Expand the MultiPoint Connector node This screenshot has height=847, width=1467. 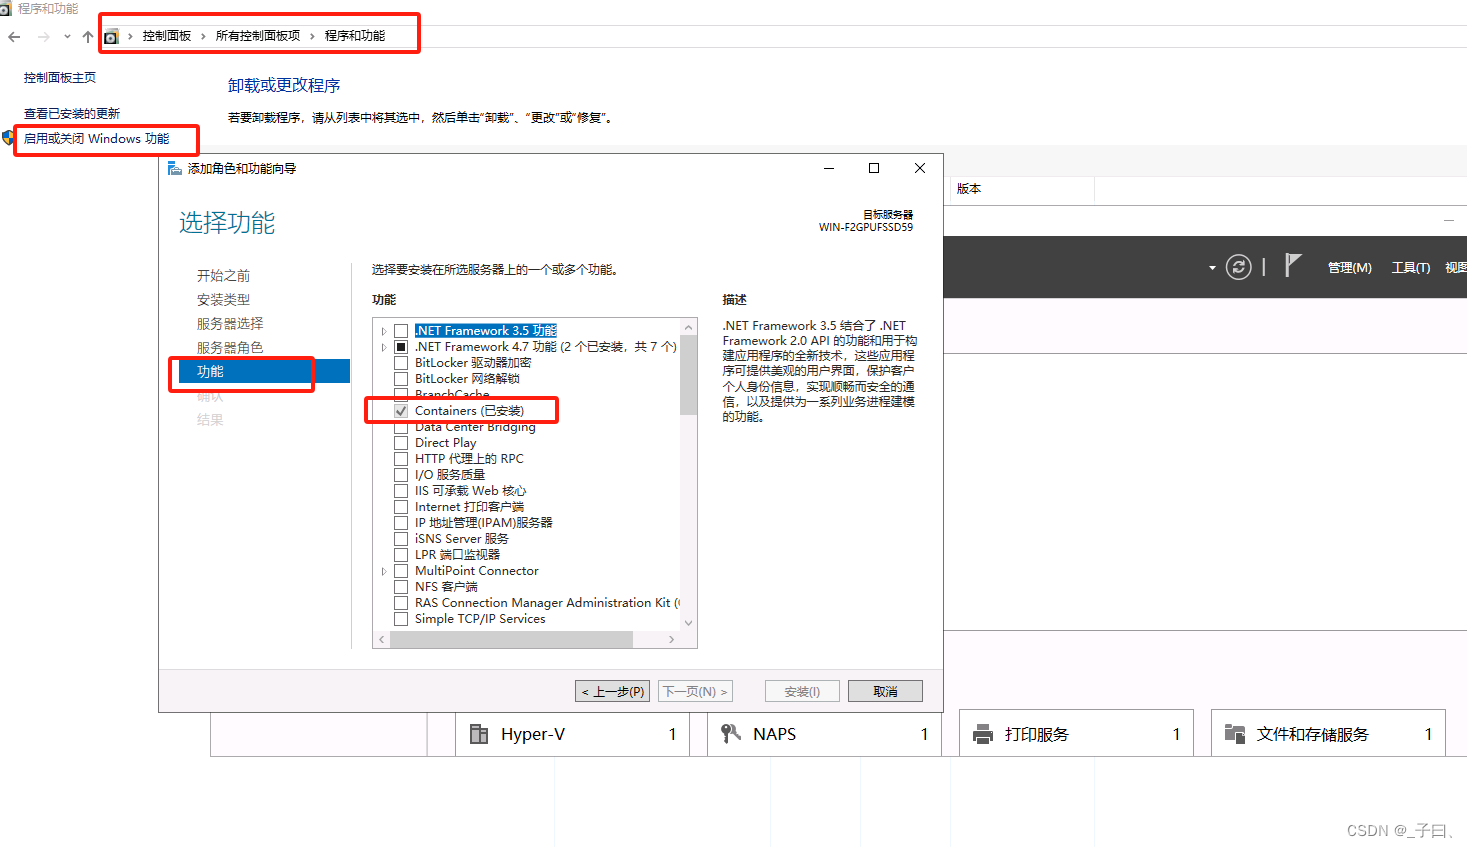point(384,570)
